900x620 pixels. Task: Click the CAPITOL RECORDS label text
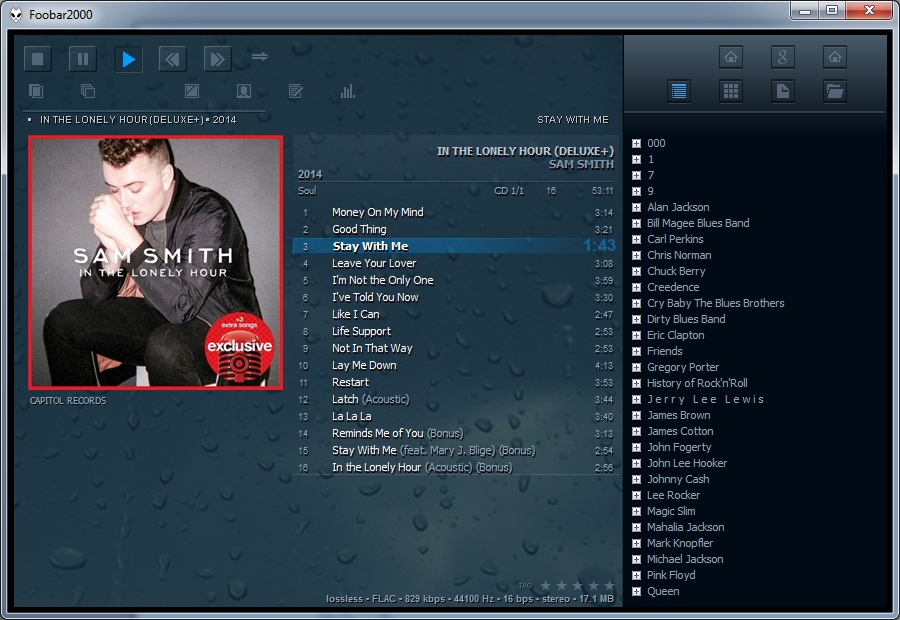click(68, 401)
